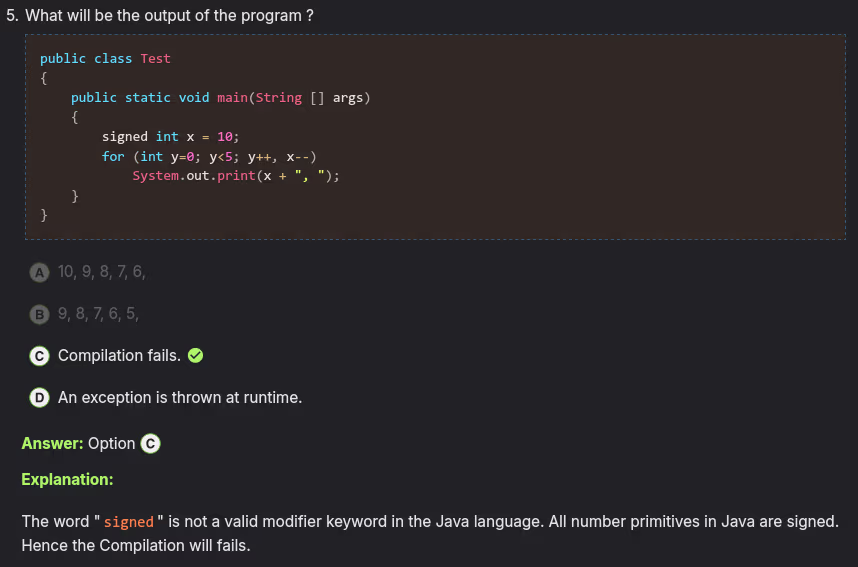Select option A circle badge
The image size is (858, 567).
coord(39,272)
